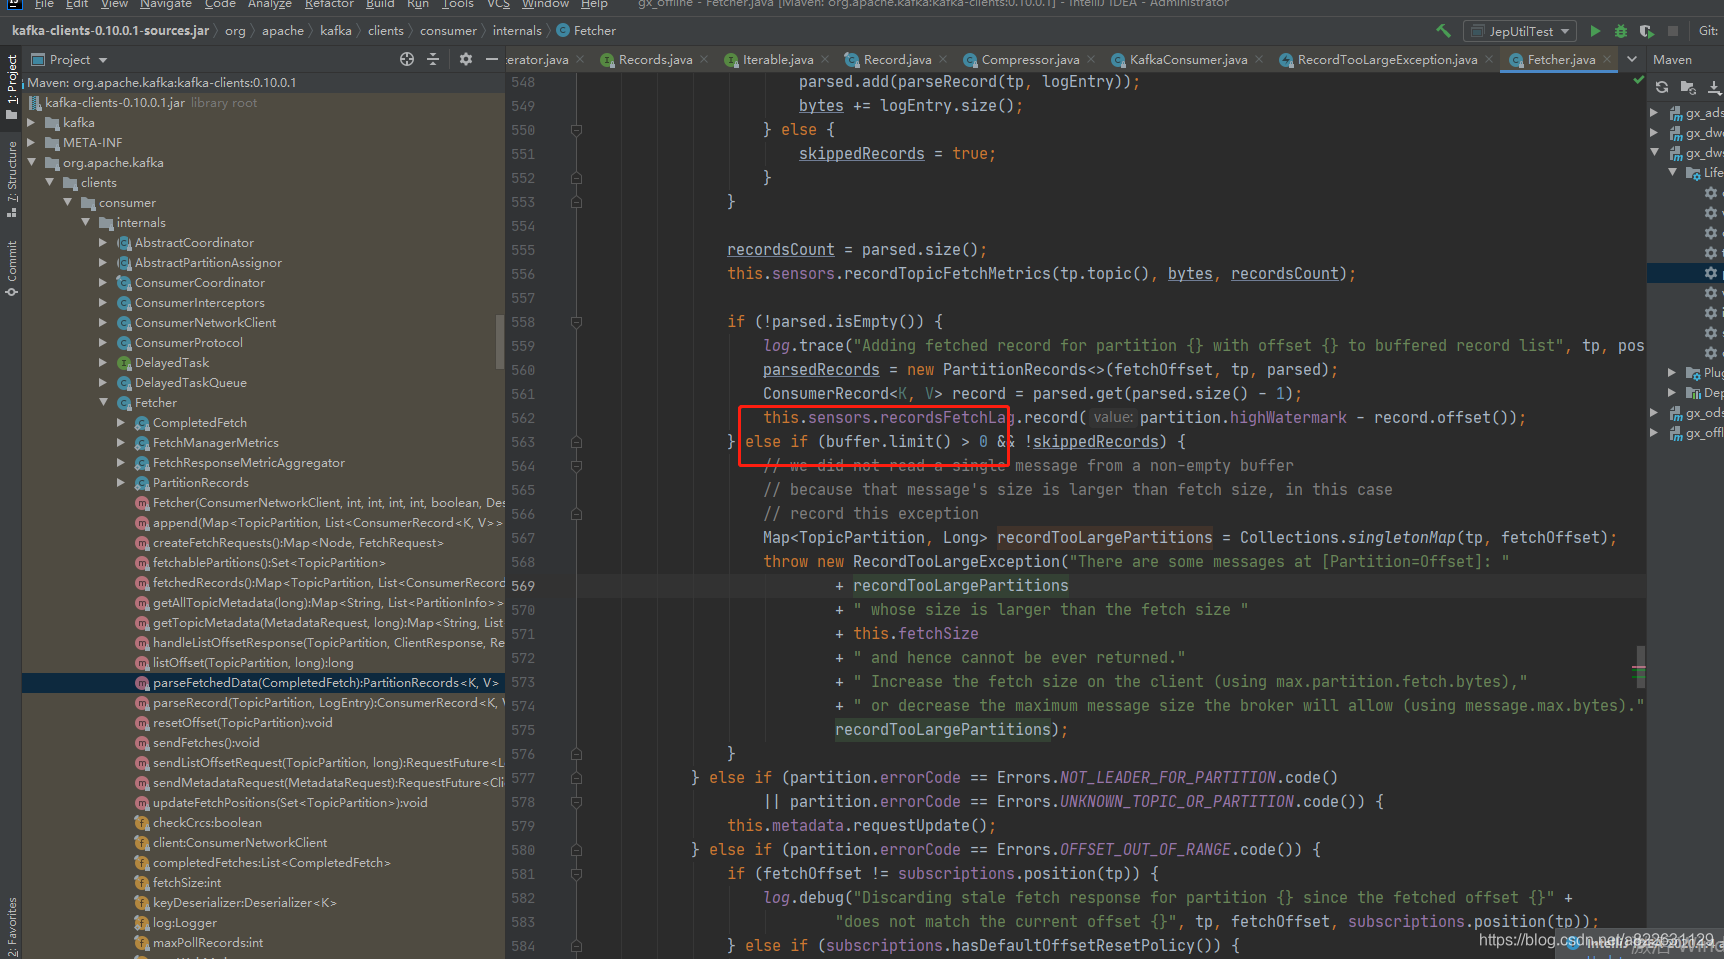Expand the PartitionRecords node
This screenshot has height=959, width=1724.
(x=121, y=483)
